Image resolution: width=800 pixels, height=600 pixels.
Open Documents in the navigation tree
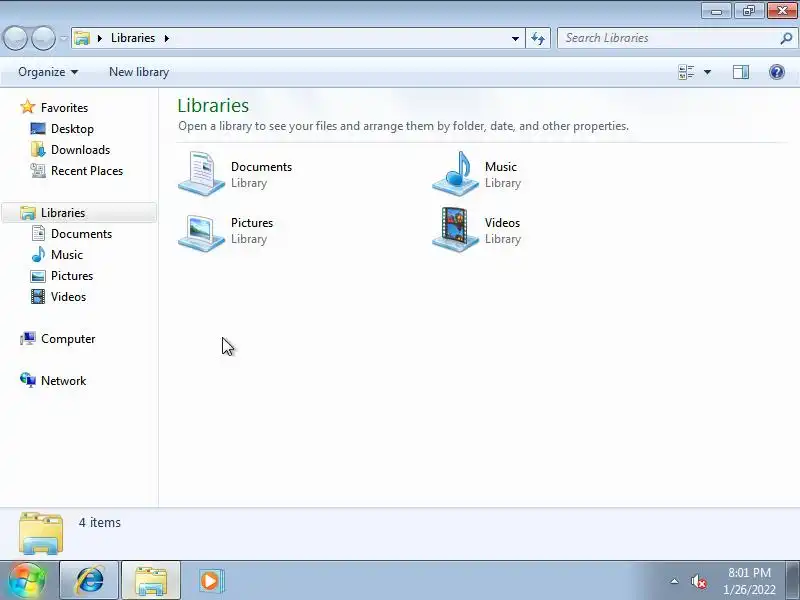click(81, 233)
